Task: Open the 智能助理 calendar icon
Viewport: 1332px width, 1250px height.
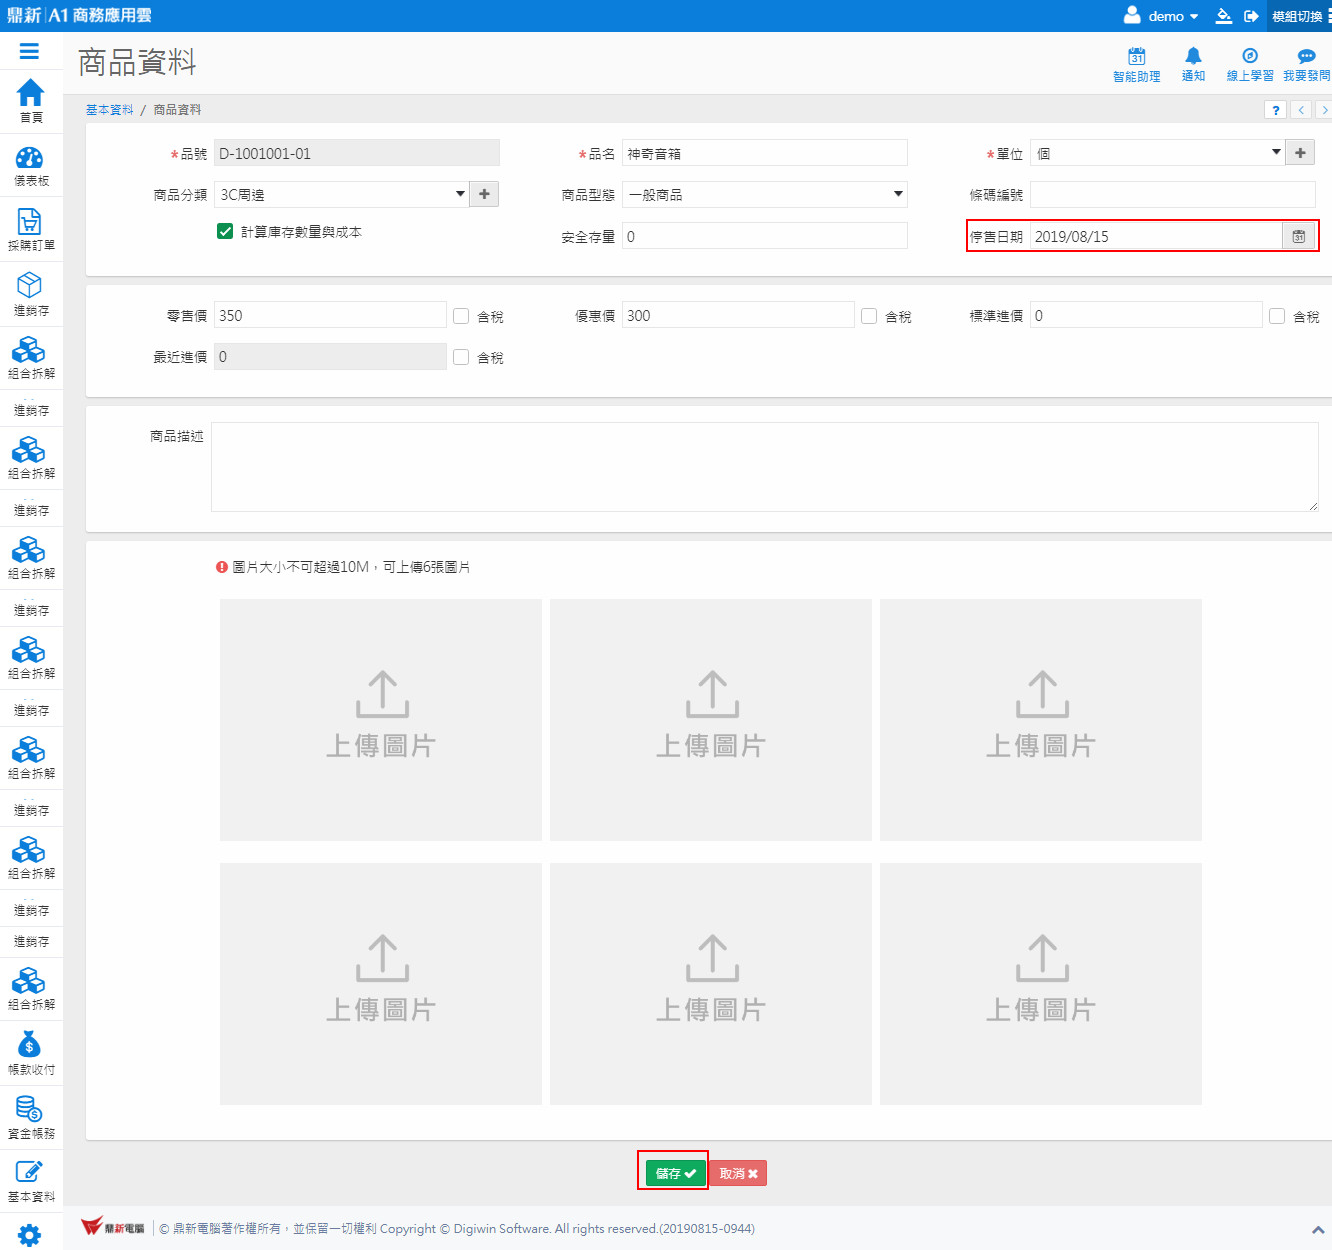Action: (1137, 57)
